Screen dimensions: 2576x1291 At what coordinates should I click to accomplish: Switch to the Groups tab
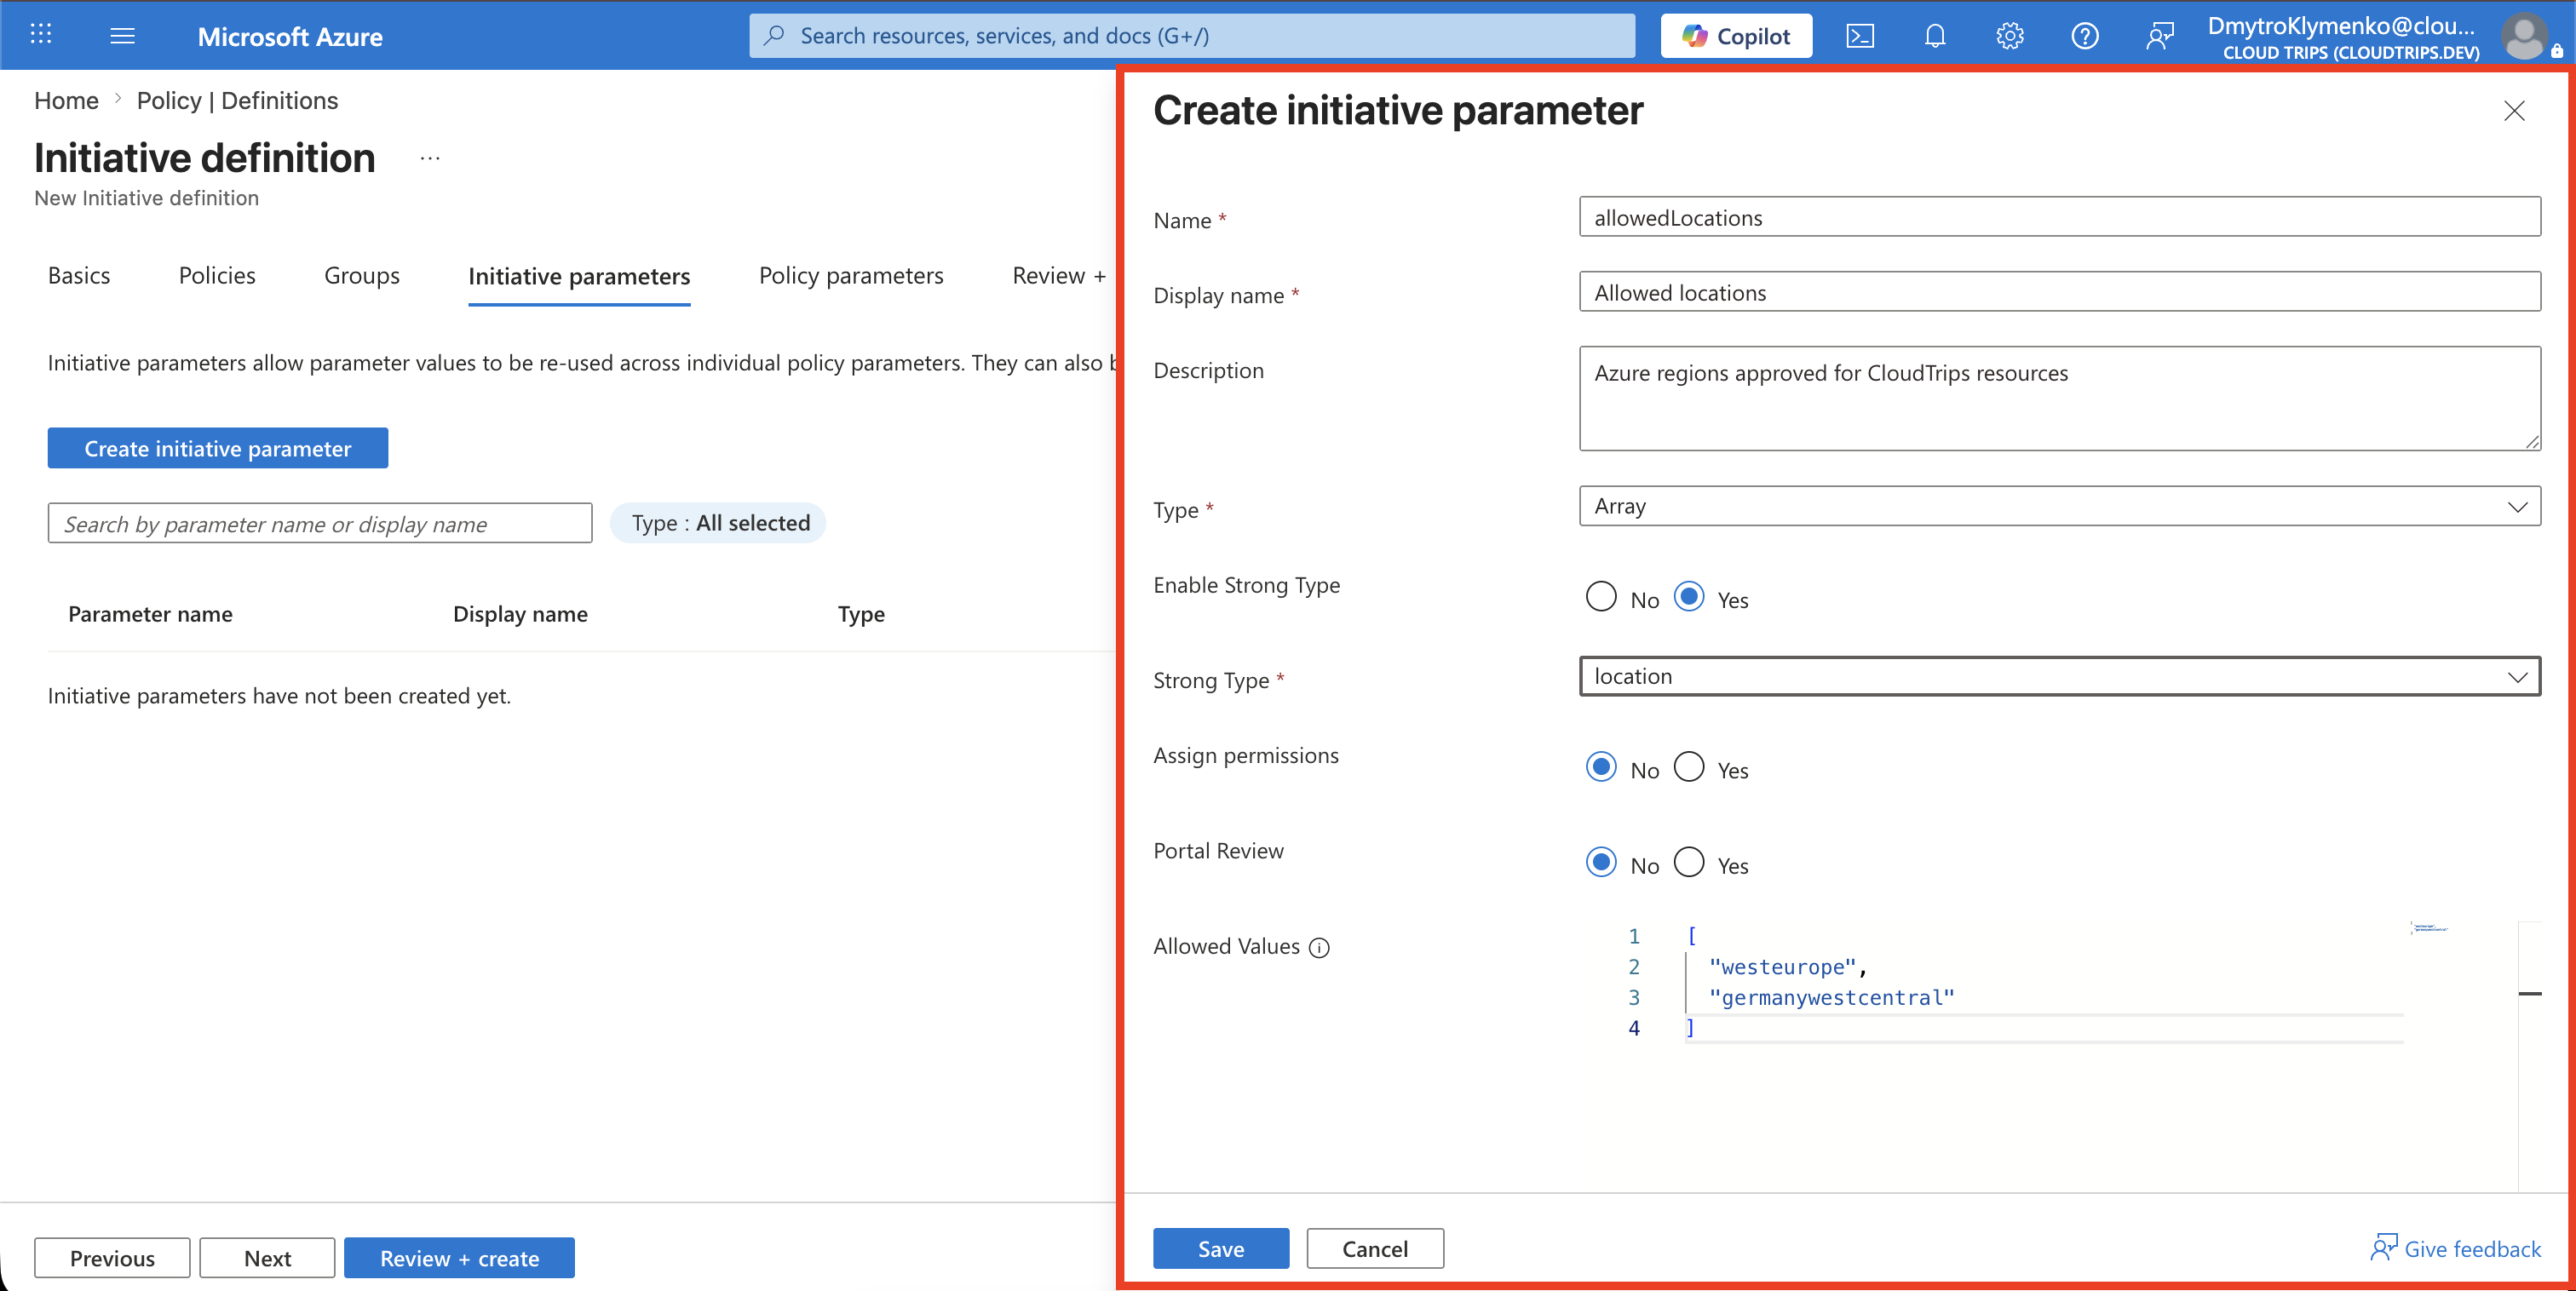[362, 276]
